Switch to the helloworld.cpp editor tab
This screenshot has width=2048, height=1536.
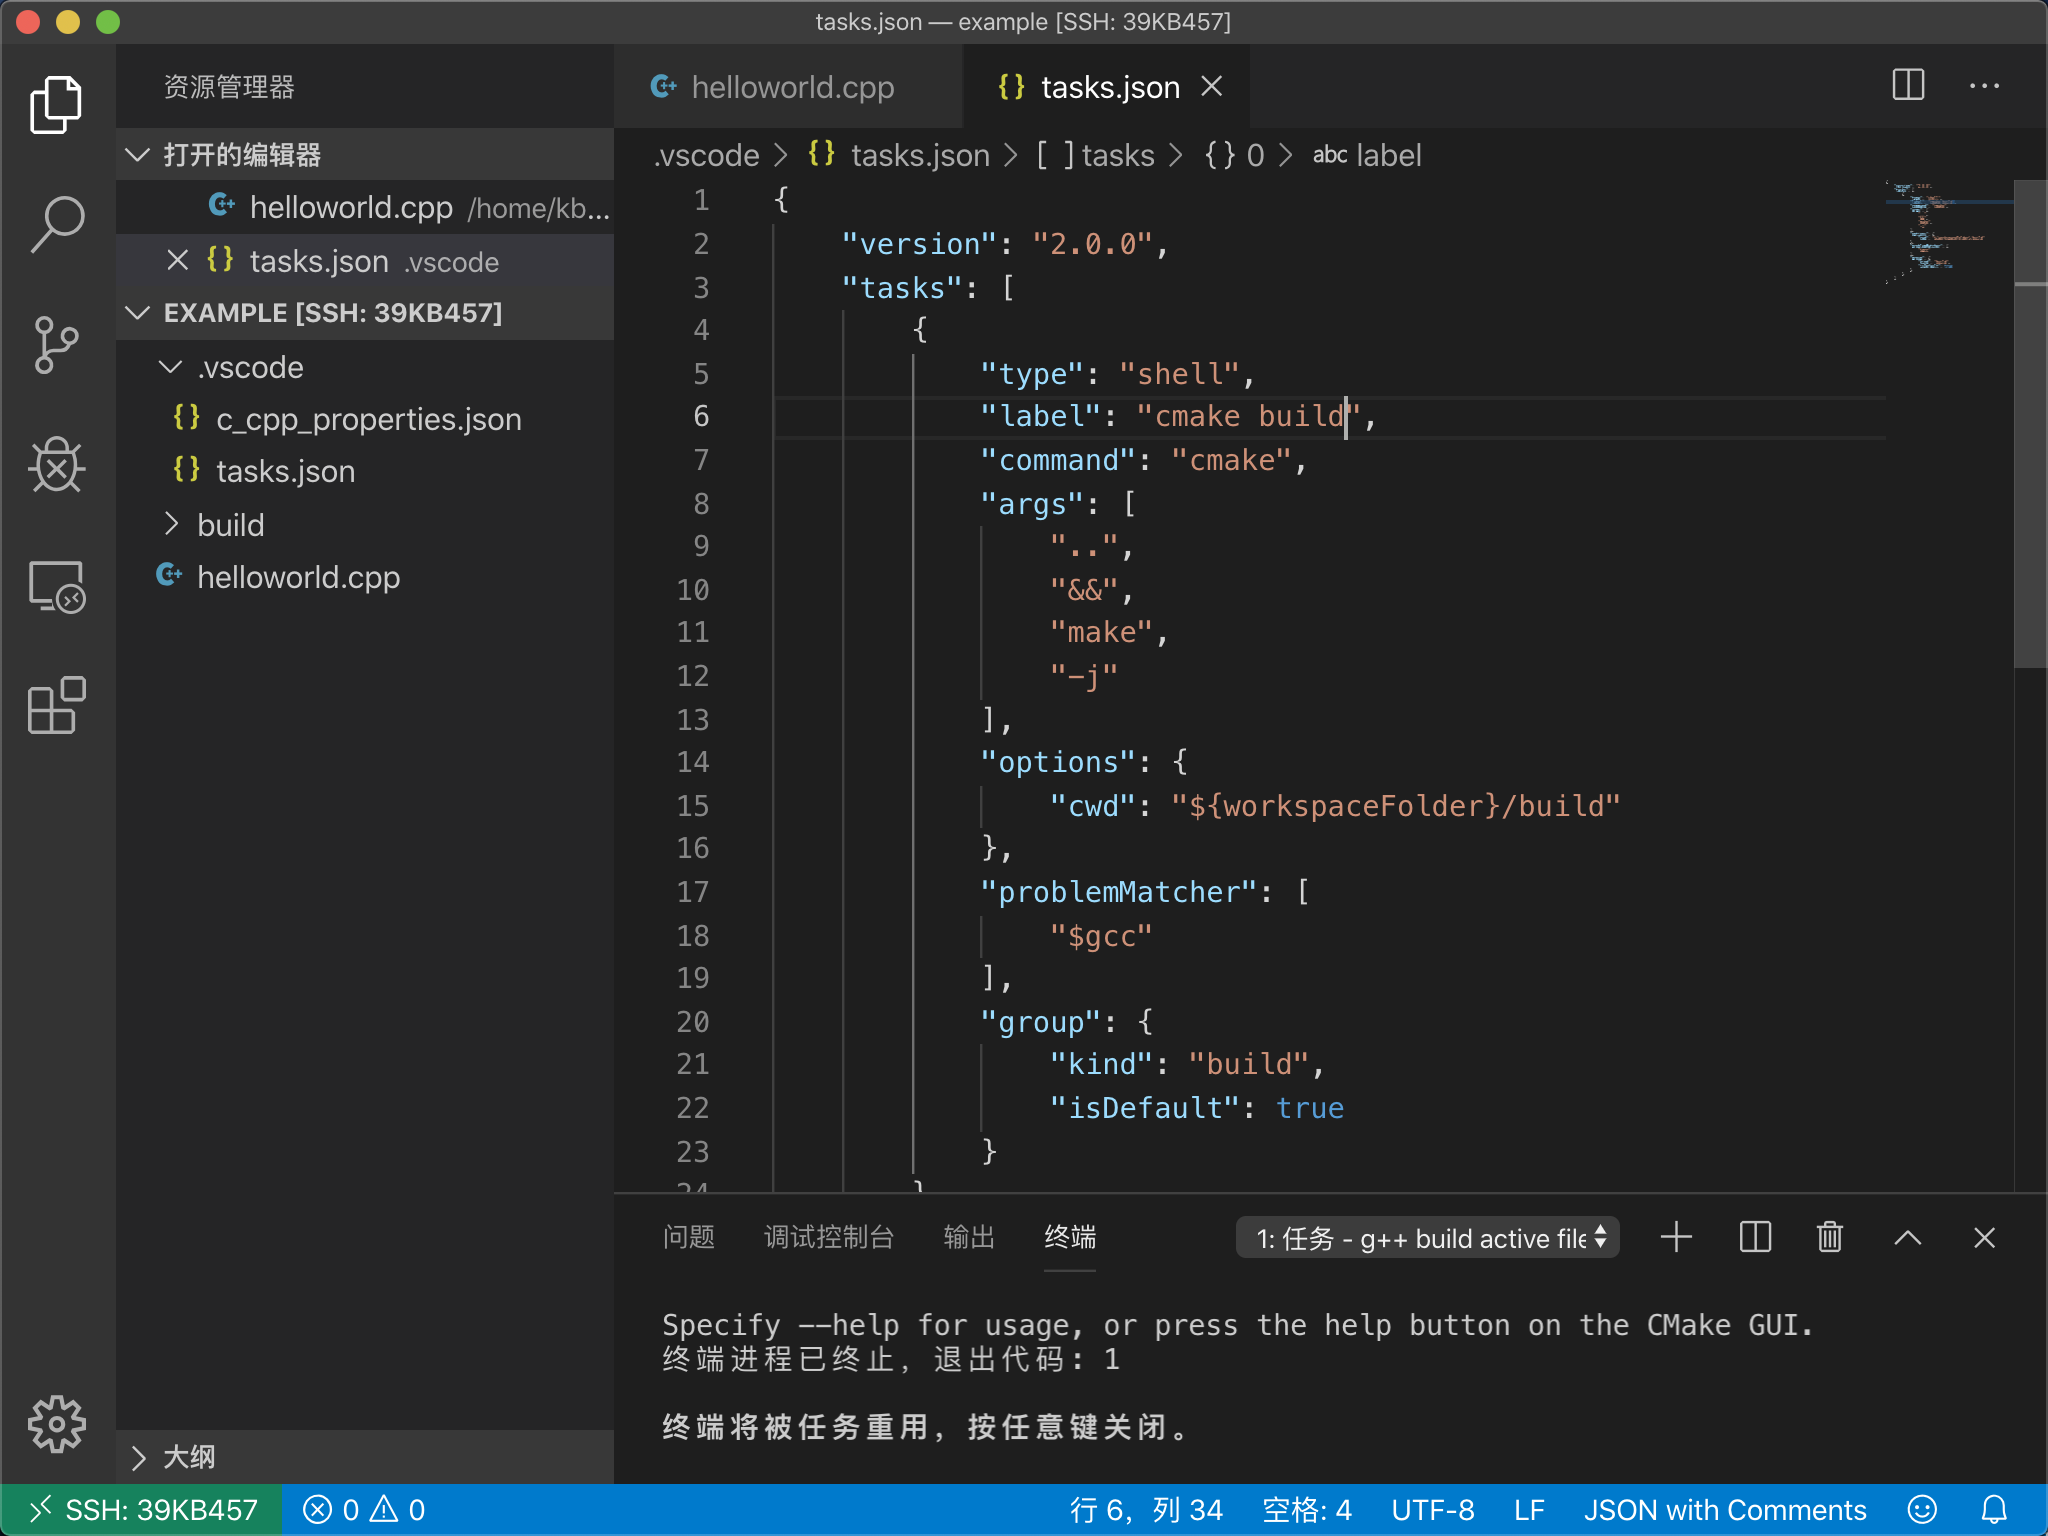click(790, 87)
